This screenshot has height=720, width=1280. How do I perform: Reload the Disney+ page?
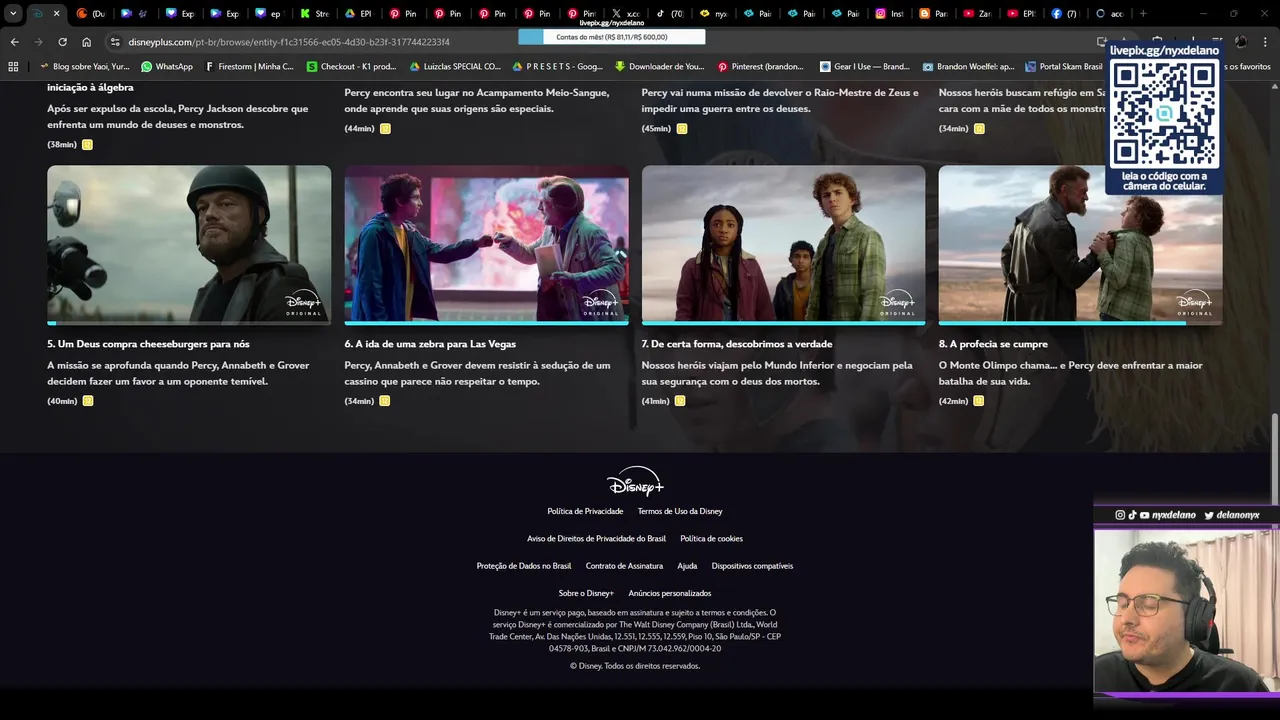pos(62,42)
